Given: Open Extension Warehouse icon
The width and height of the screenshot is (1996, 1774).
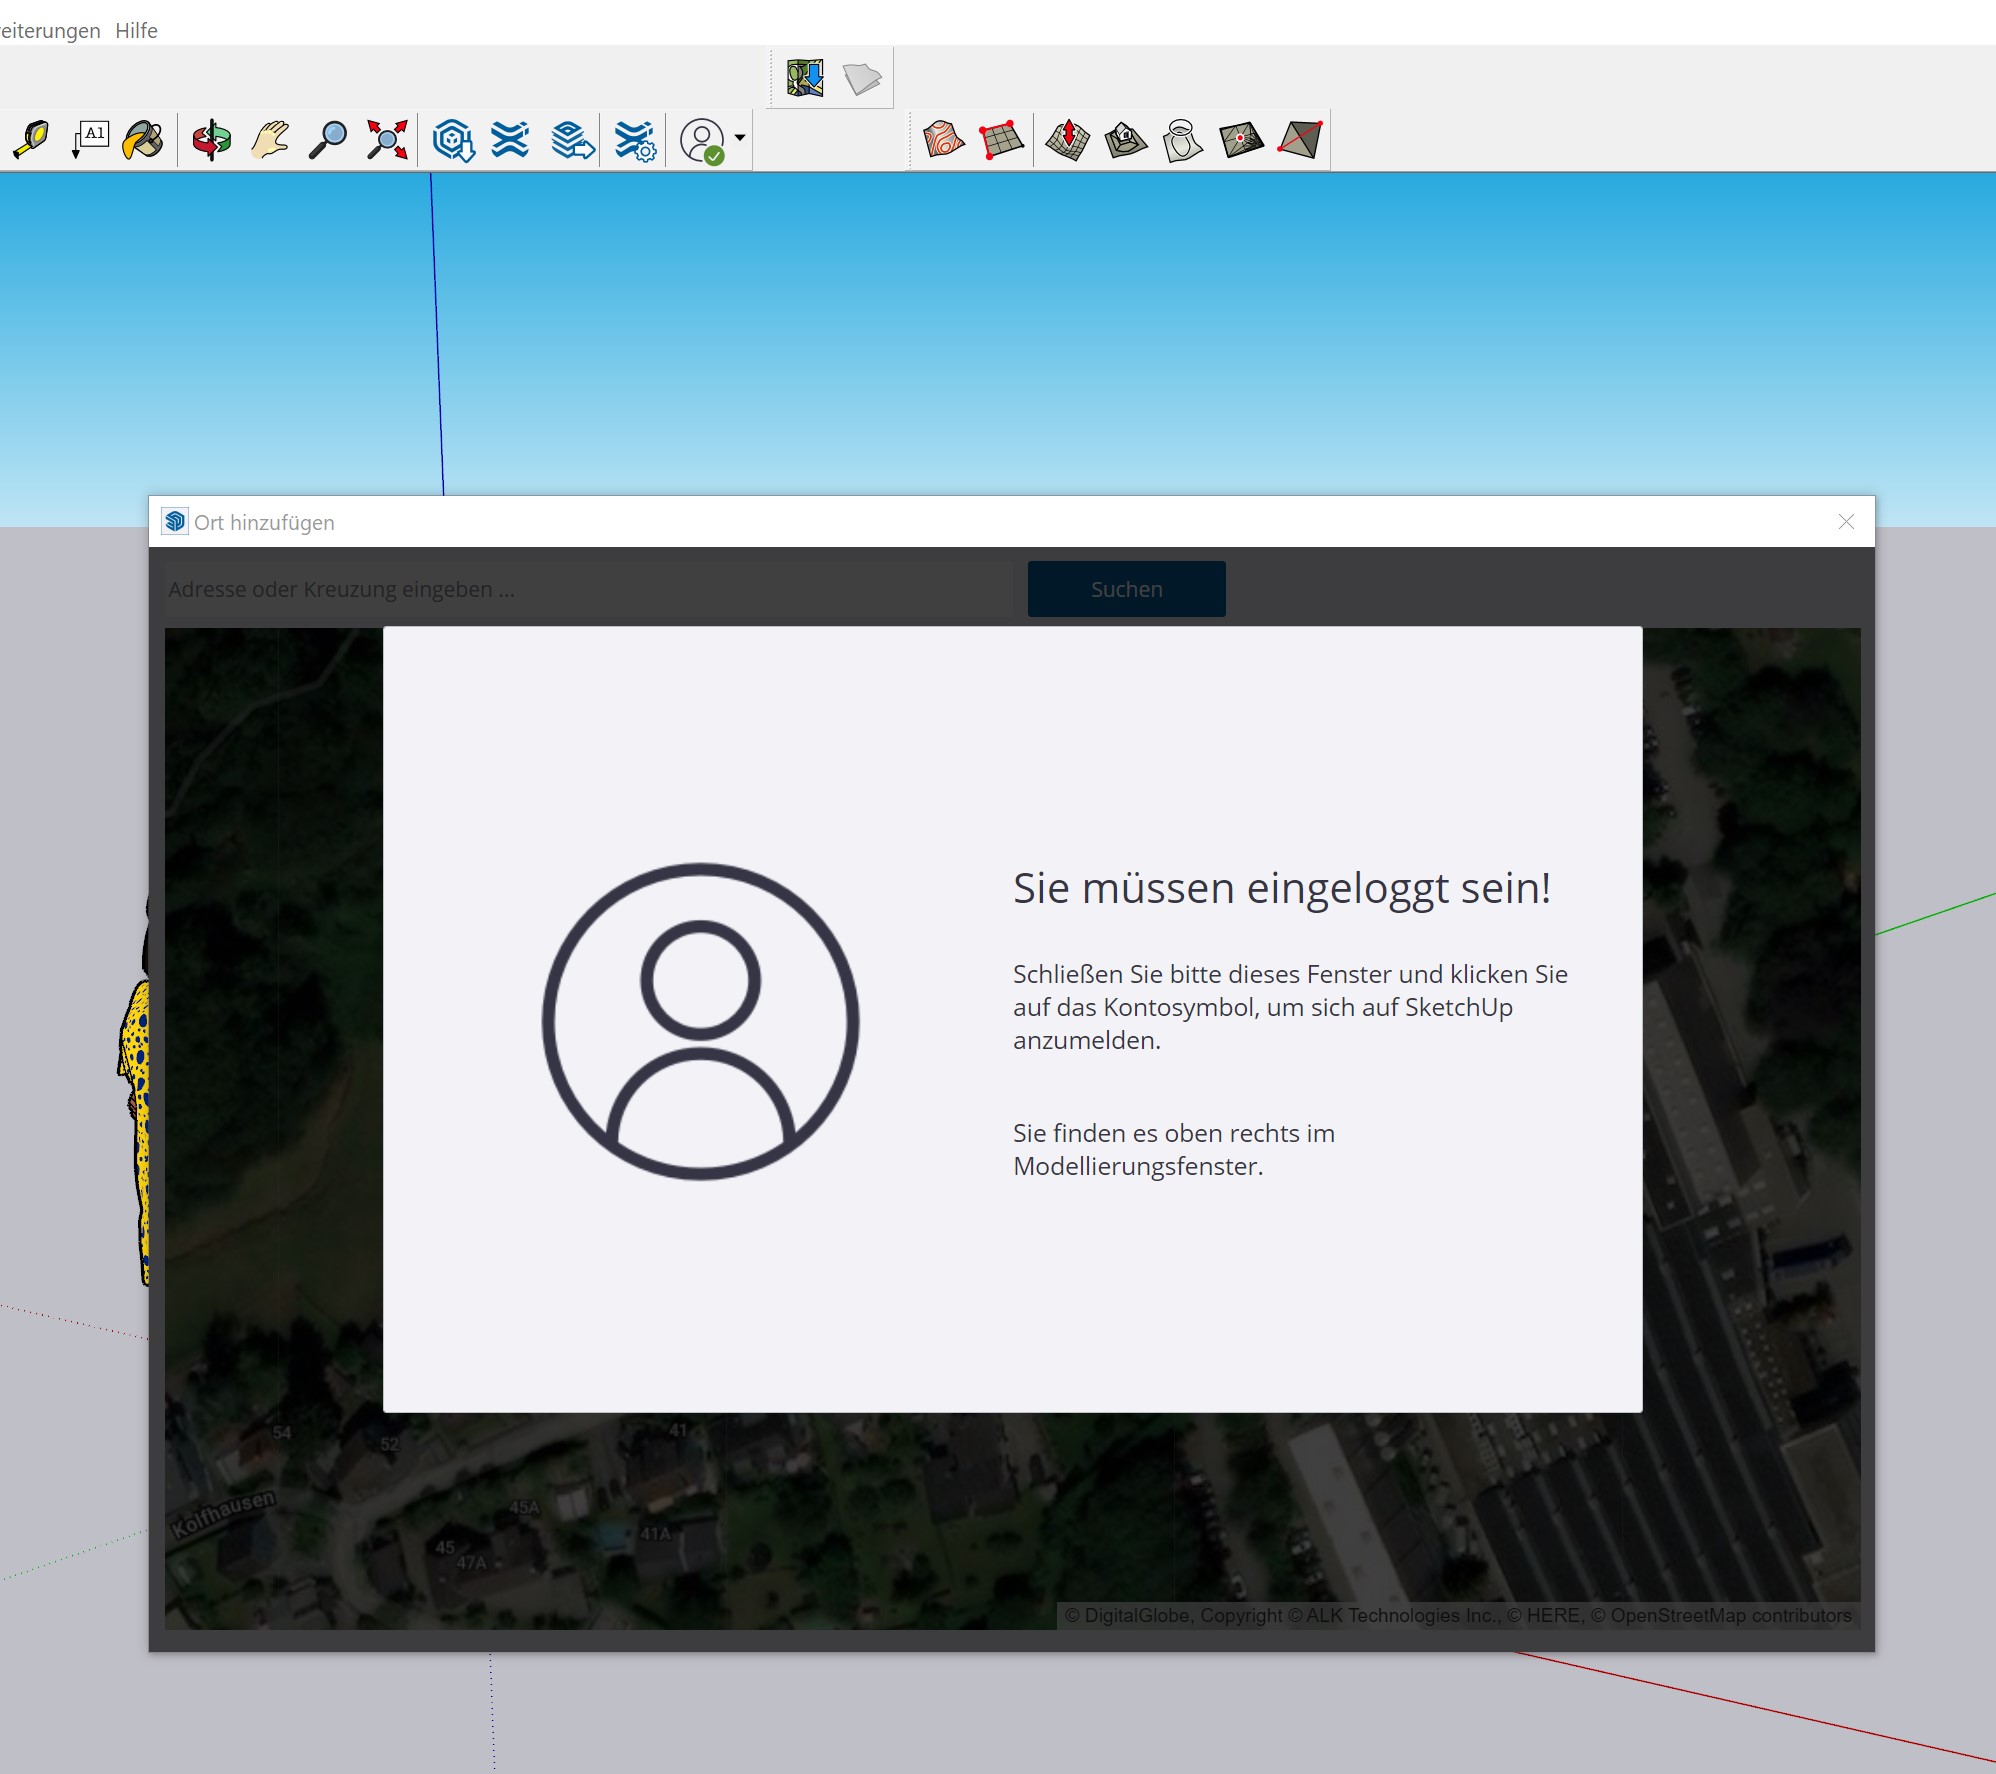Looking at the screenshot, I should click(511, 139).
